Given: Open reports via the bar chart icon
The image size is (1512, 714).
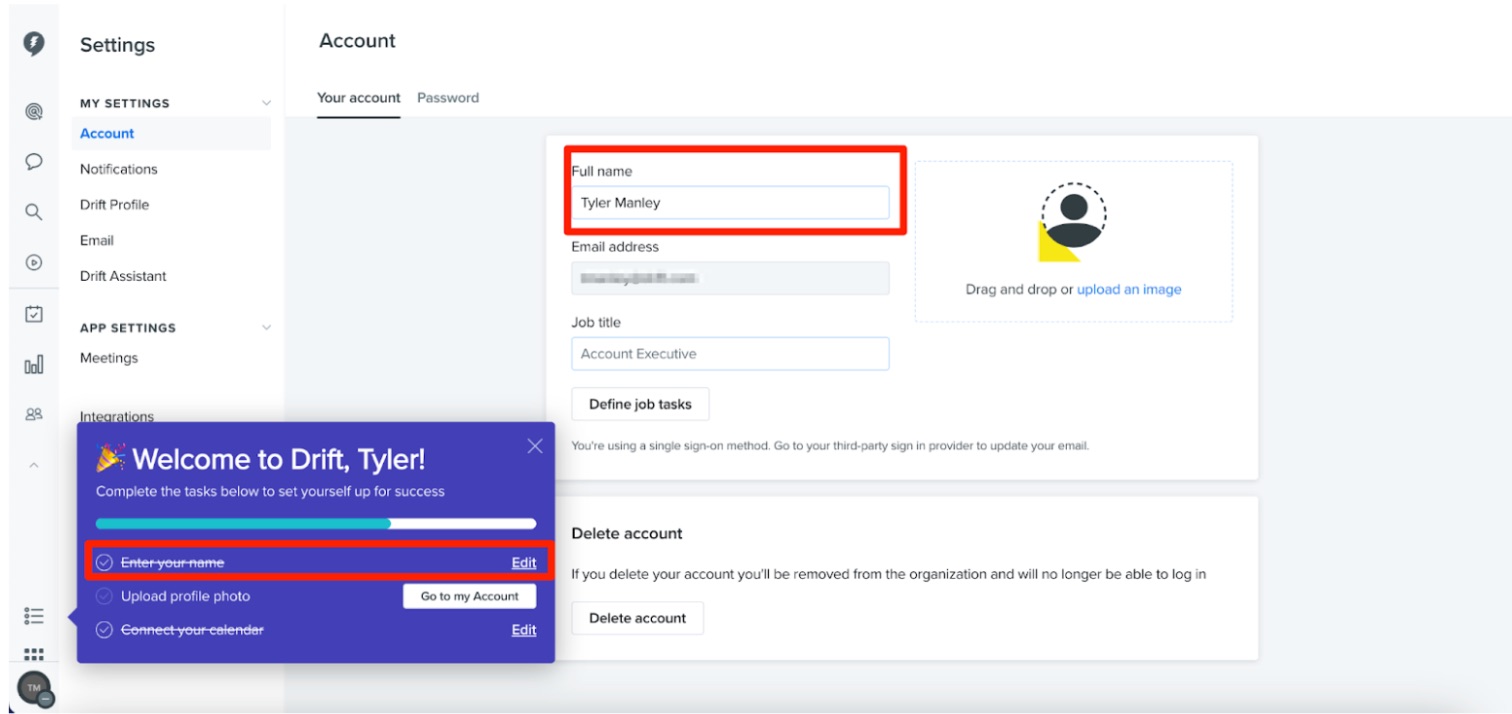Looking at the screenshot, I should (34, 365).
